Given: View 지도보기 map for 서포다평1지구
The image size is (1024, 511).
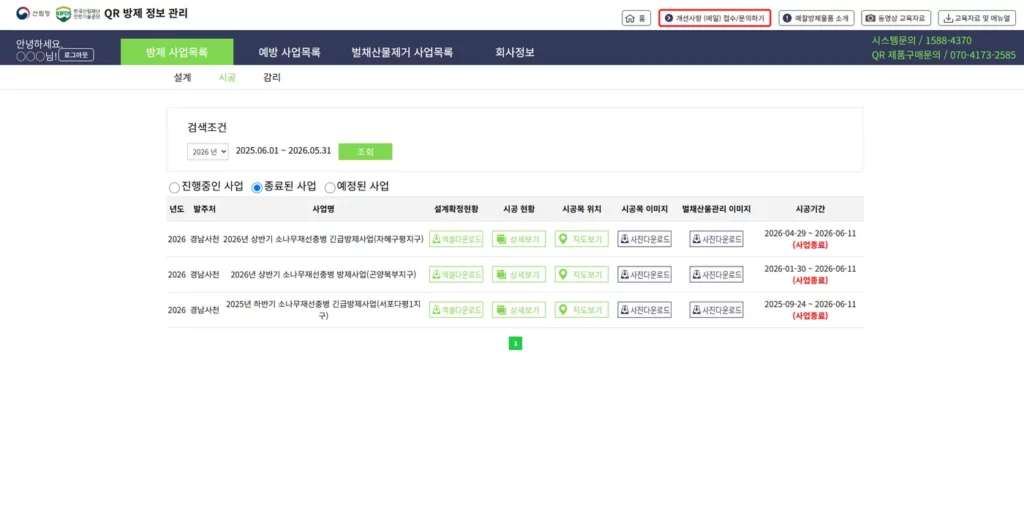Looking at the screenshot, I should coord(581,310).
